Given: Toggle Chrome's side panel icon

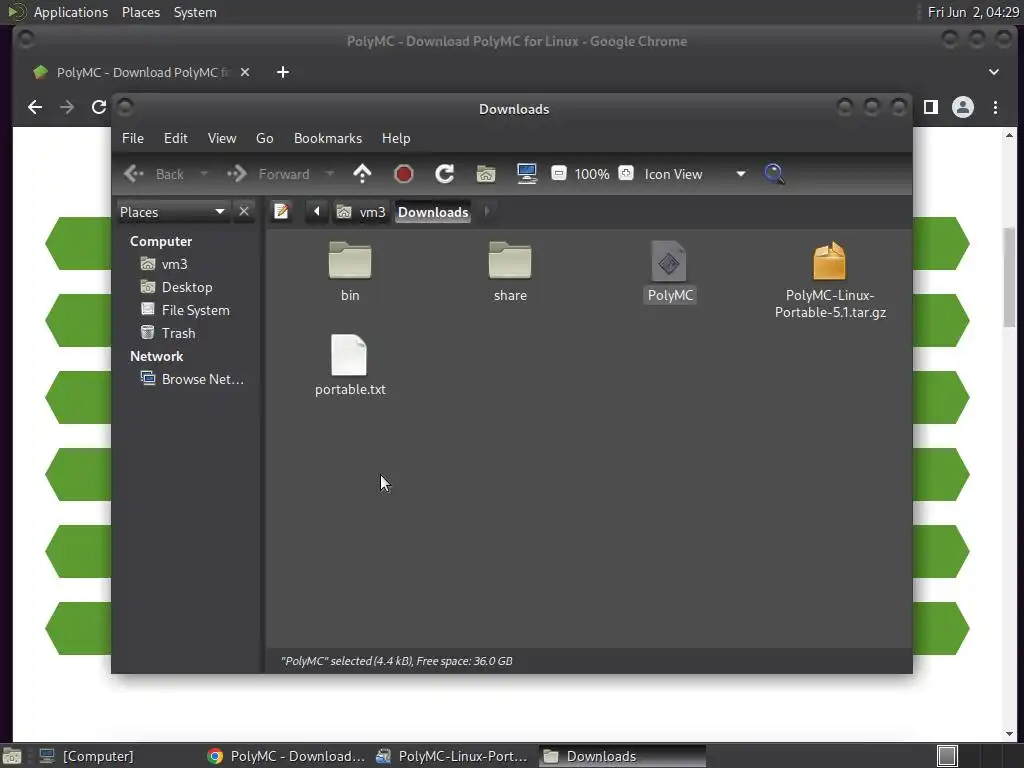Looking at the screenshot, I should pyautogui.click(x=931, y=107).
